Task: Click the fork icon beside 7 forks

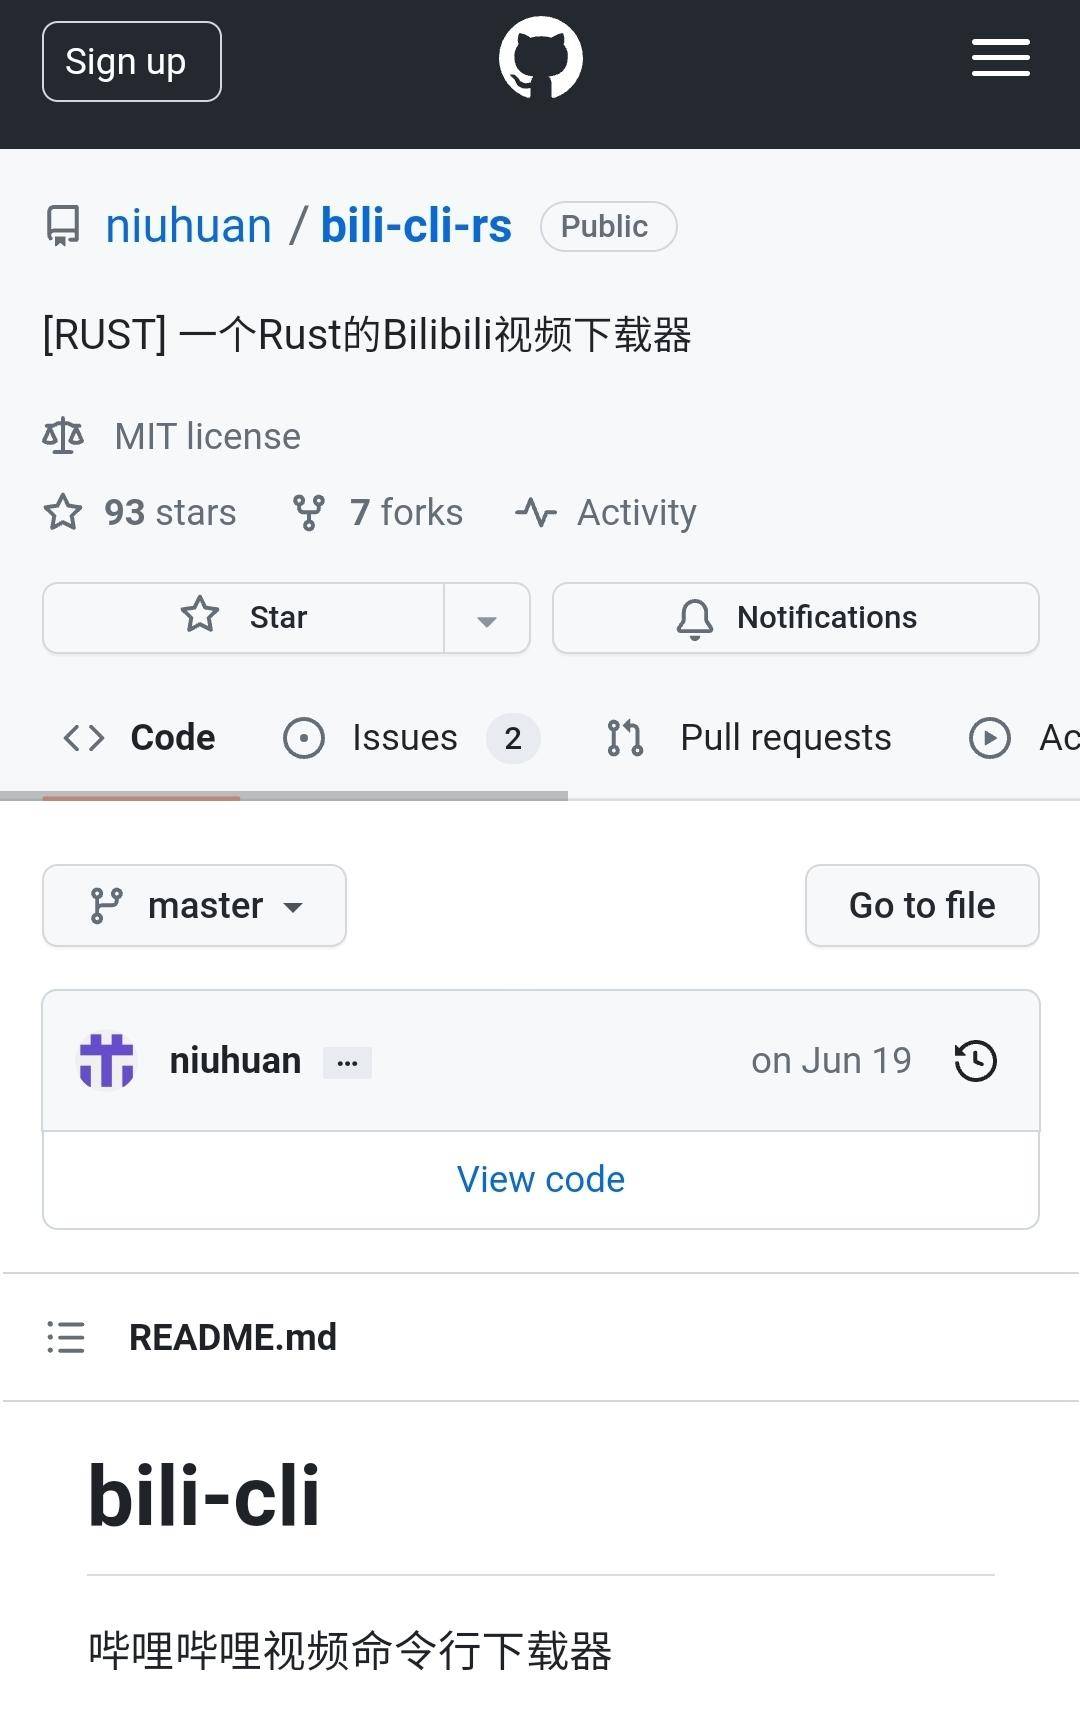Action: click(308, 512)
